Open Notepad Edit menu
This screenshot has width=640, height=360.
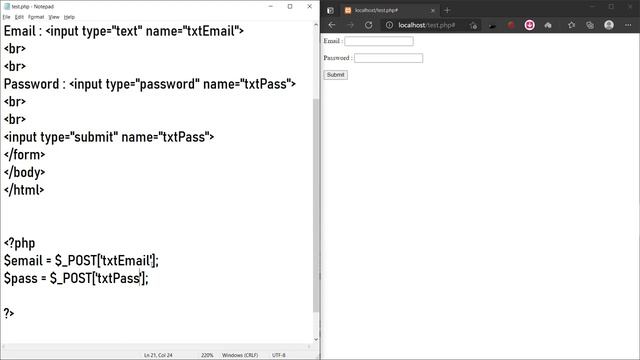(19, 17)
